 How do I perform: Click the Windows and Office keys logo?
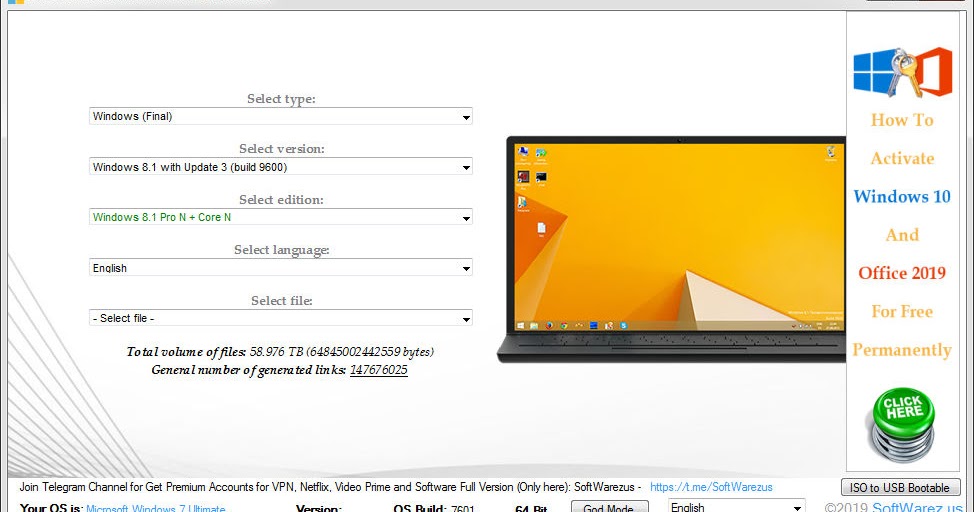(903, 72)
